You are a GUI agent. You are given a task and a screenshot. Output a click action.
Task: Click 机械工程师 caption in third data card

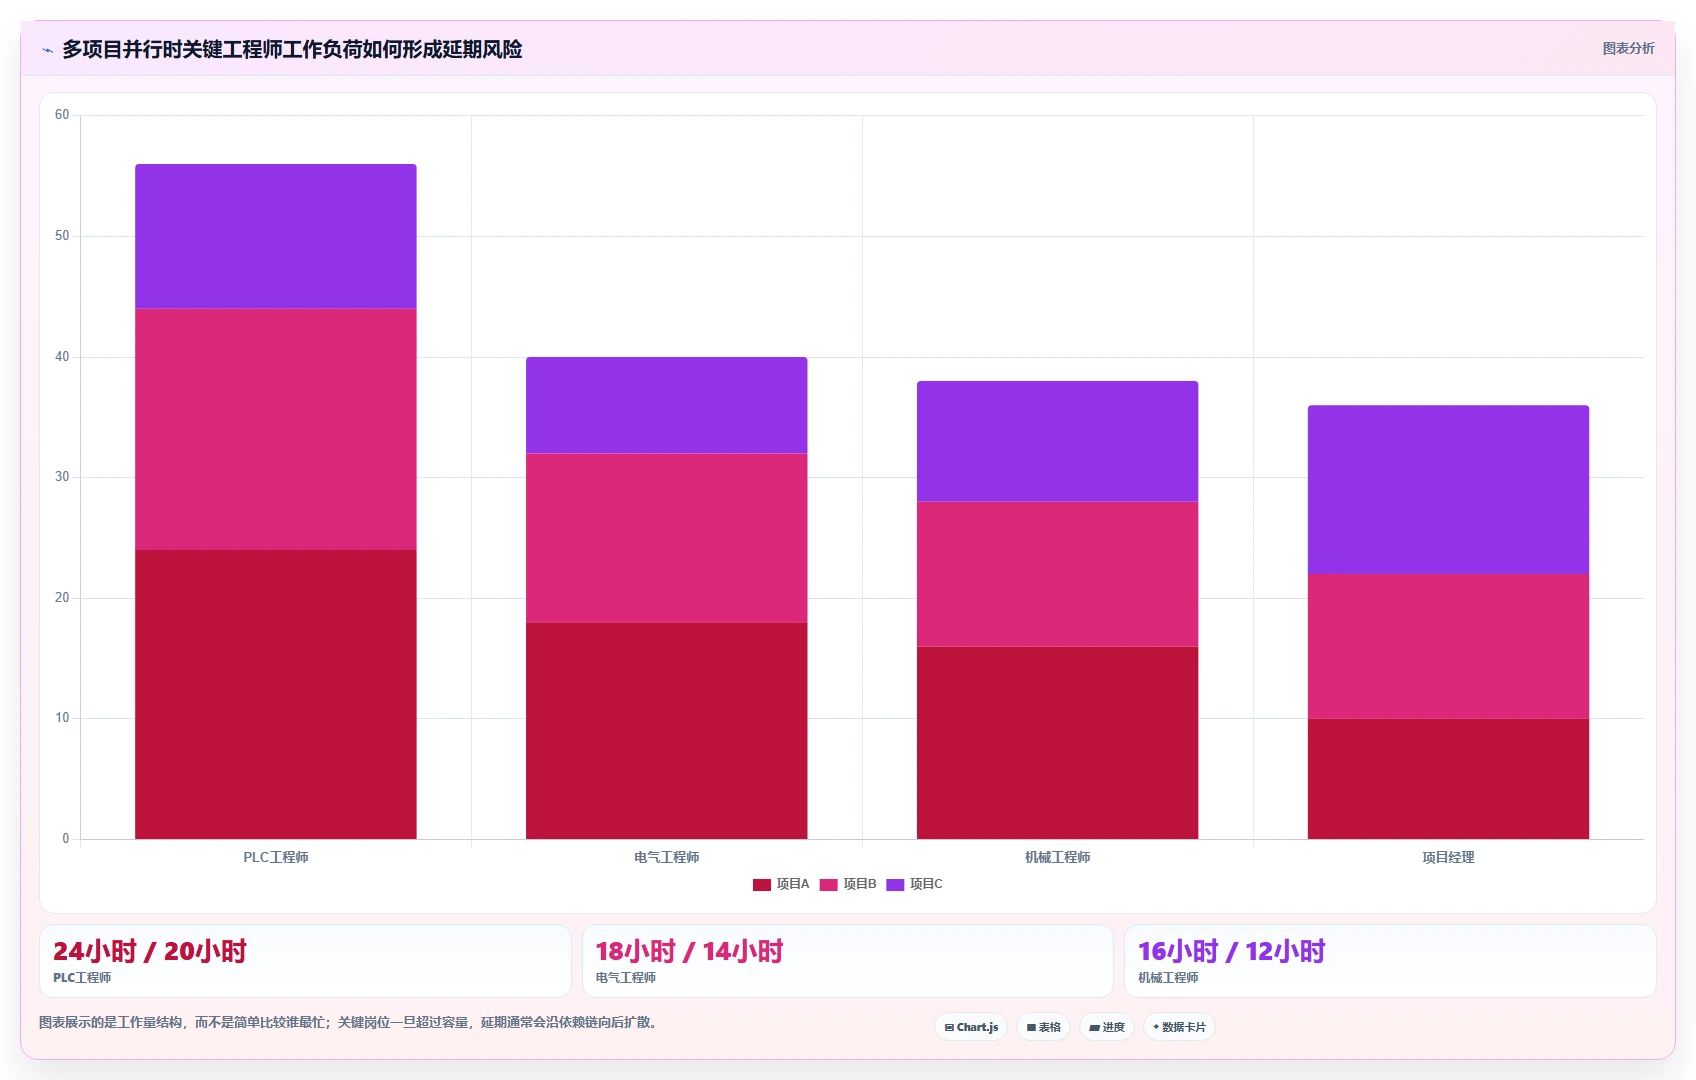tap(1168, 978)
